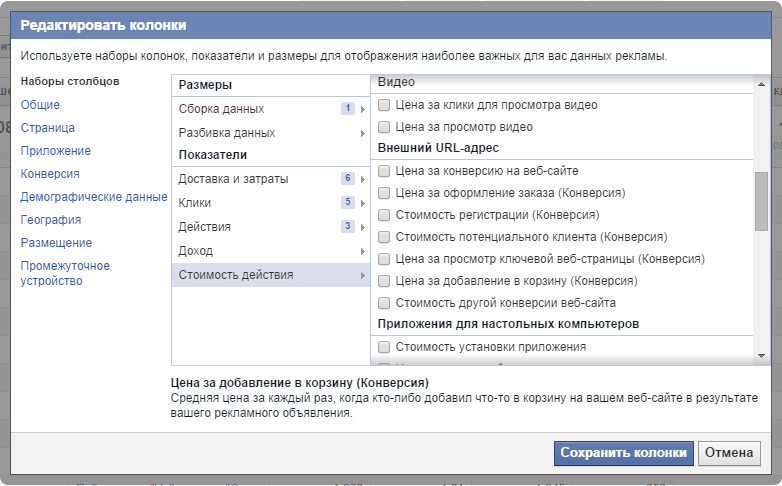The height and width of the screenshot is (486, 782).
Task: Click the Отмена button
Action: (x=728, y=453)
